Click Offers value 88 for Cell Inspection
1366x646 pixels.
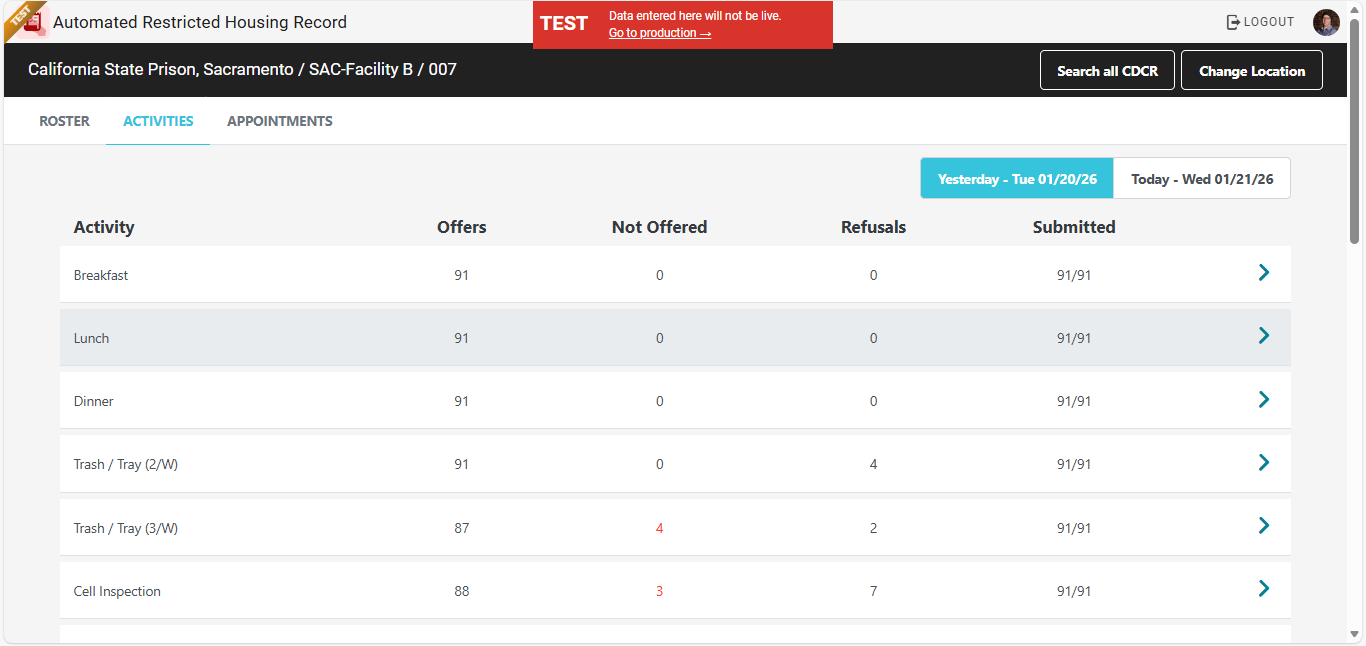[461, 591]
